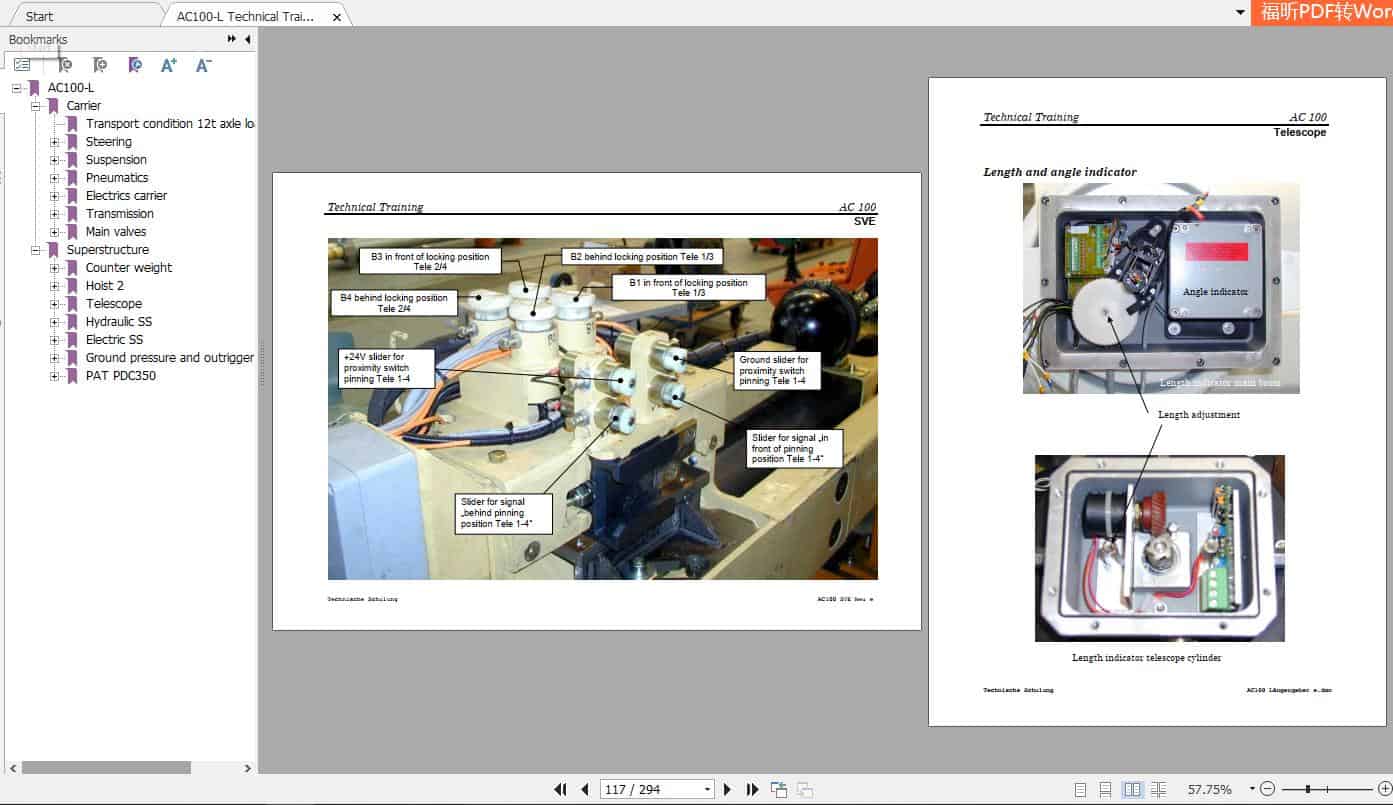
Task: Go to the next page
Action: 727,789
